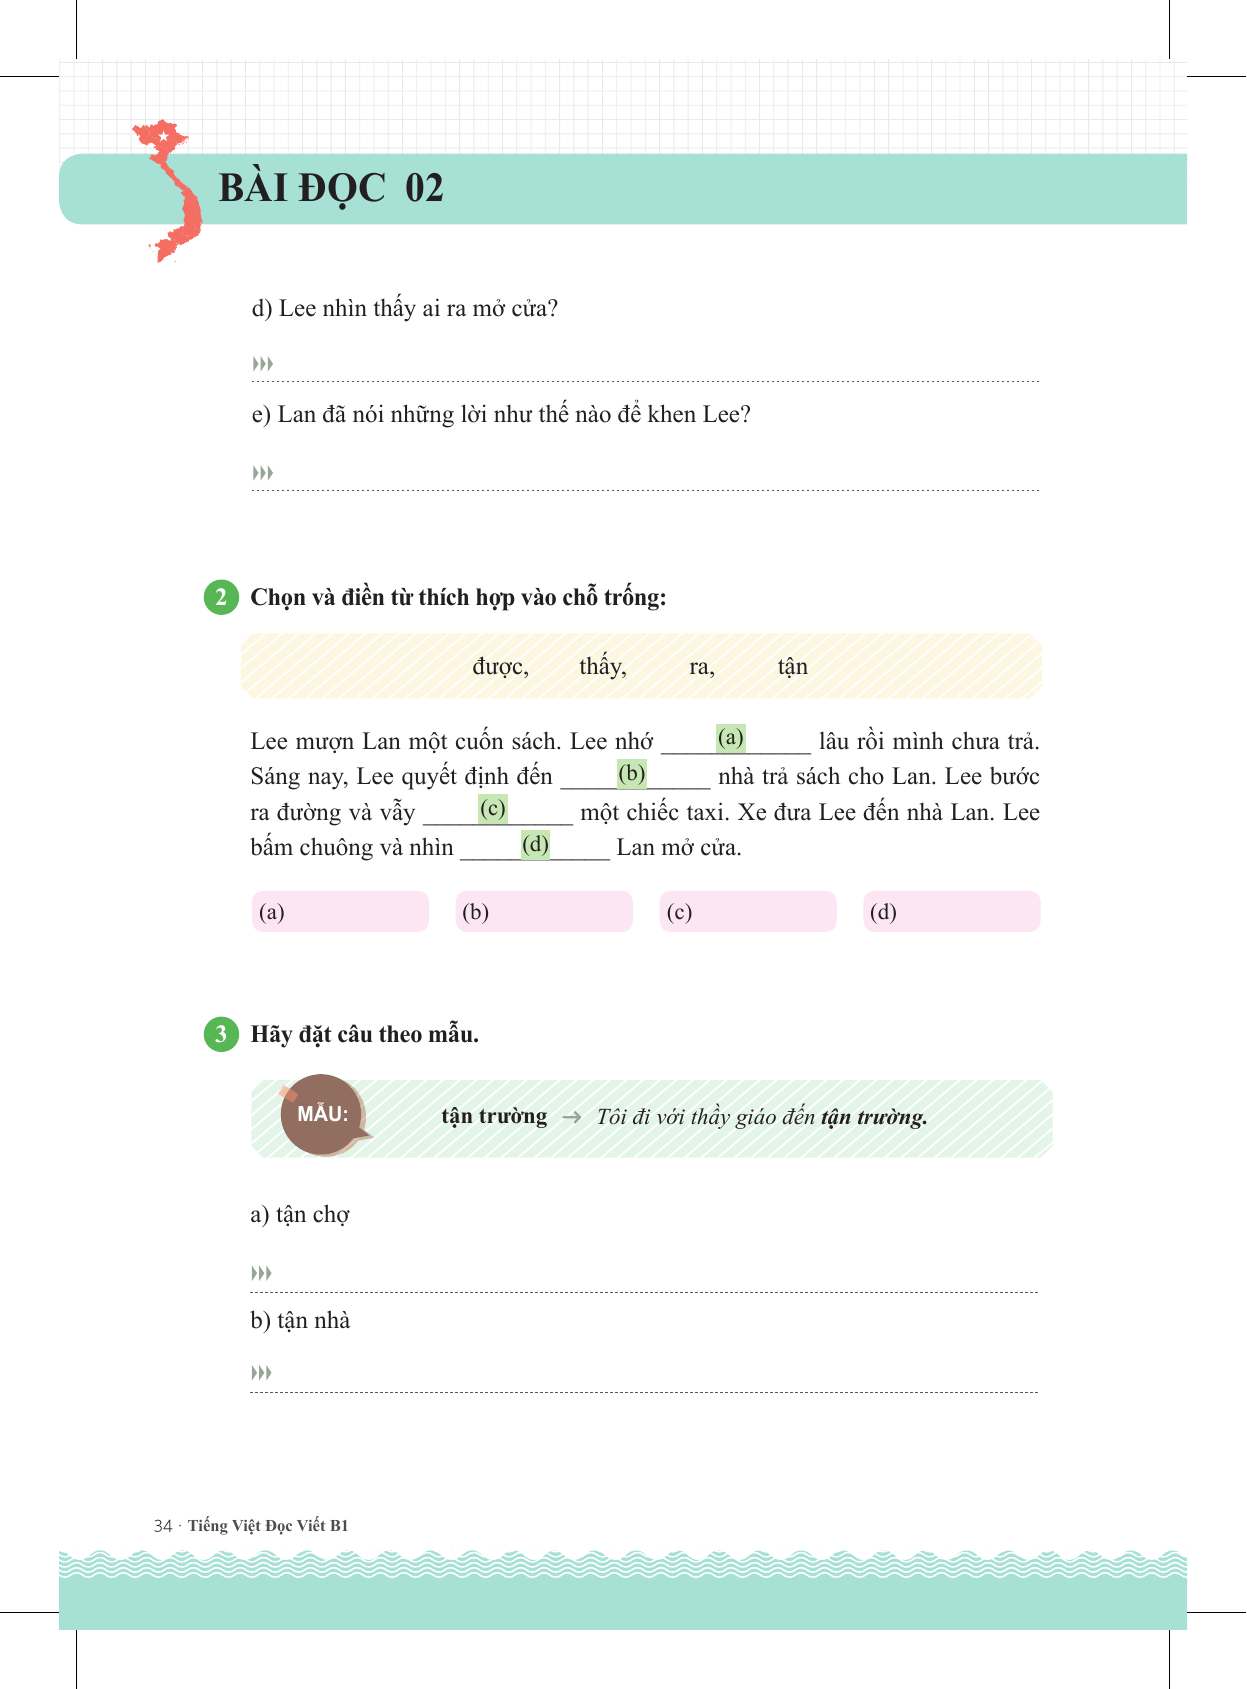The image size is (1247, 1689).
Task: Select the pink answer box (d)
Action: tap(951, 912)
